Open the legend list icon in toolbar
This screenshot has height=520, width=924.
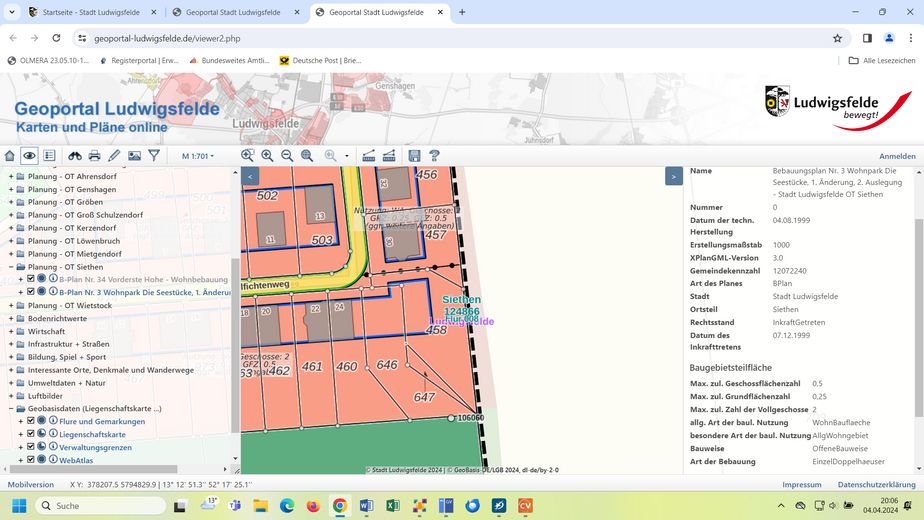tap(50, 156)
